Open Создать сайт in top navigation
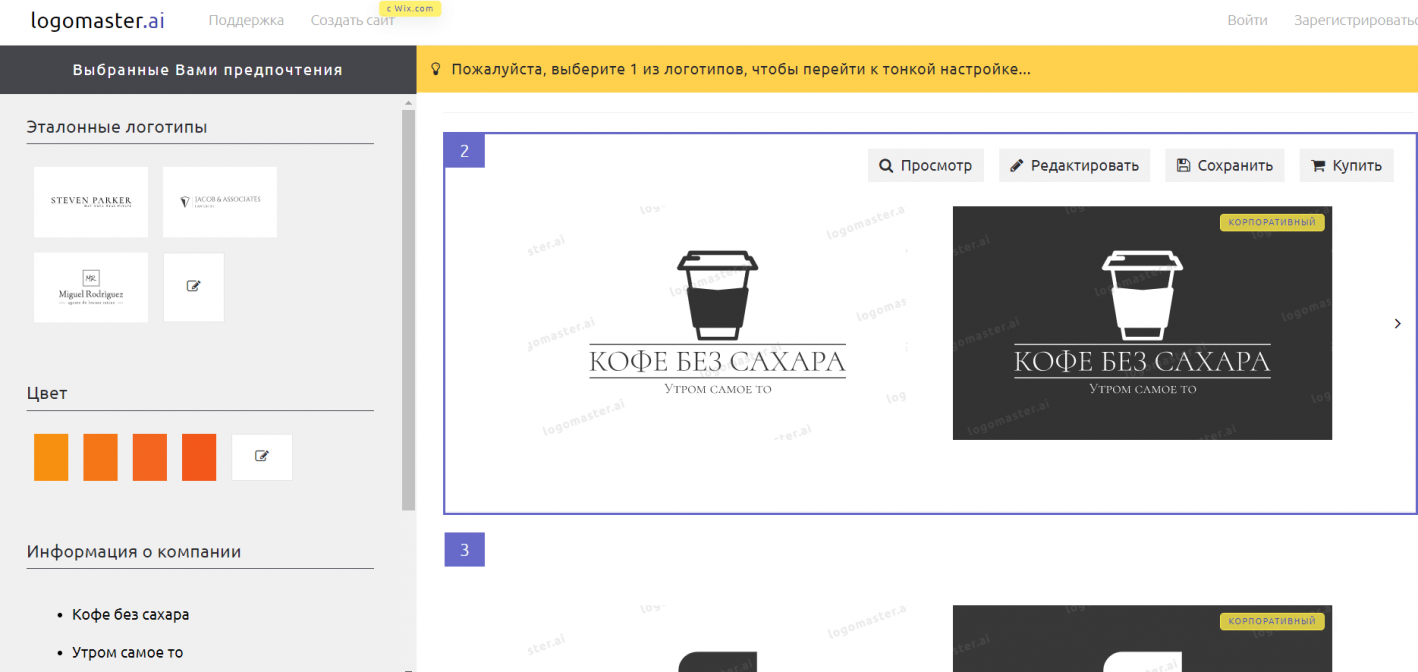 click(x=352, y=20)
